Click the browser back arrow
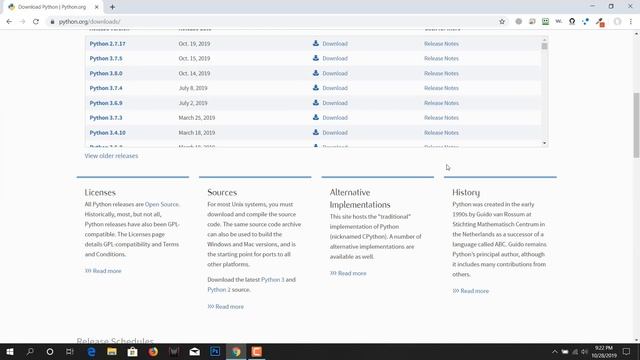 click(x=9, y=22)
